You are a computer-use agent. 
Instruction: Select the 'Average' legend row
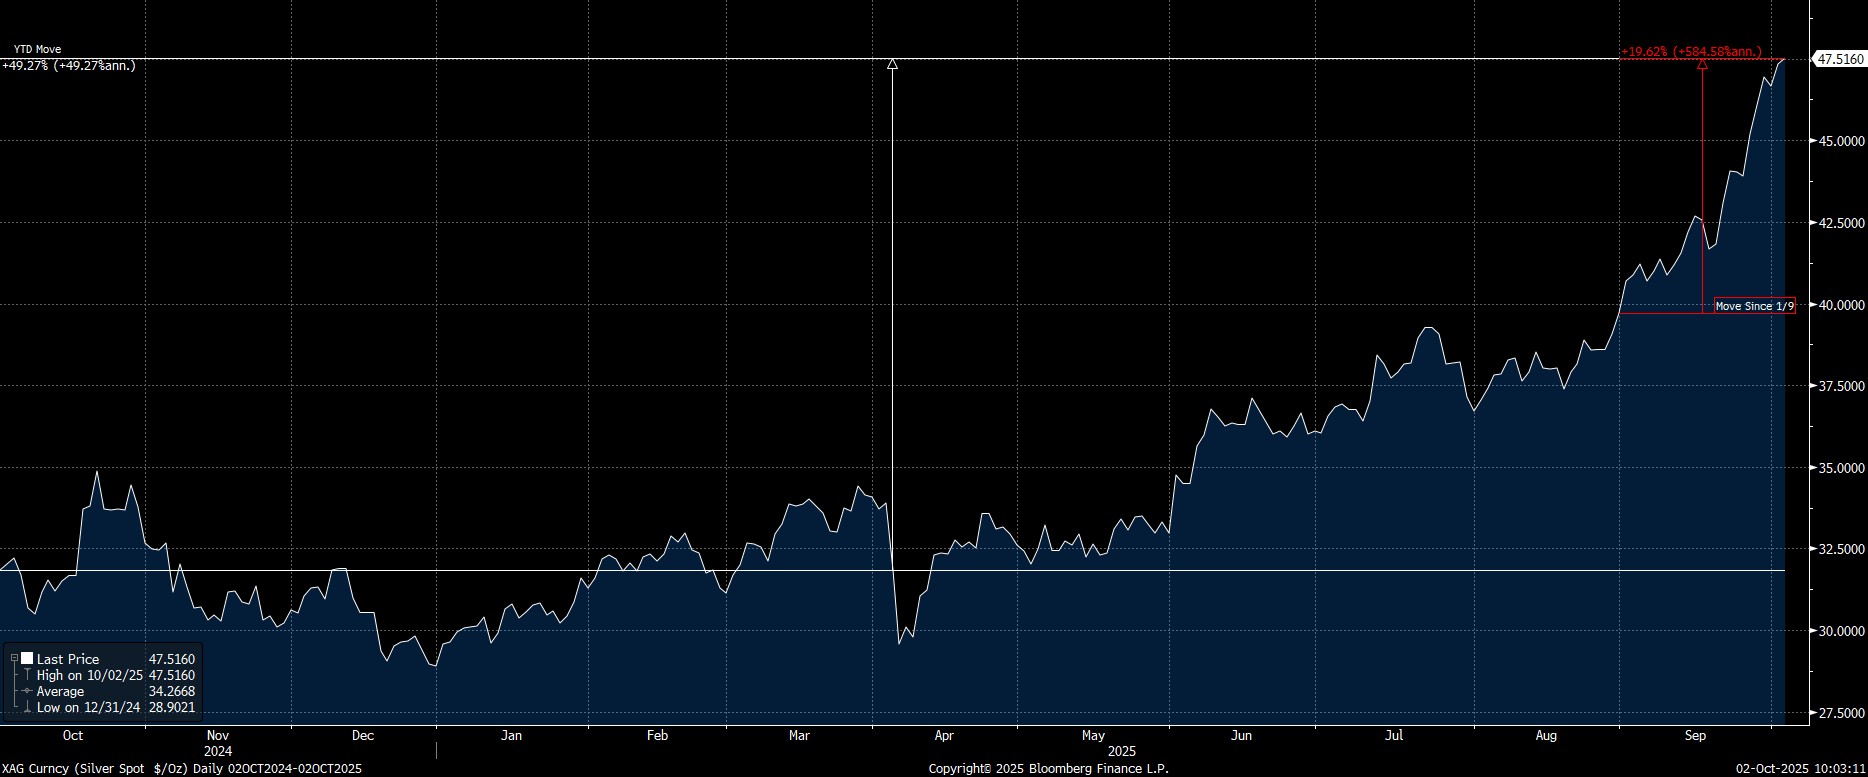pos(60,692)
